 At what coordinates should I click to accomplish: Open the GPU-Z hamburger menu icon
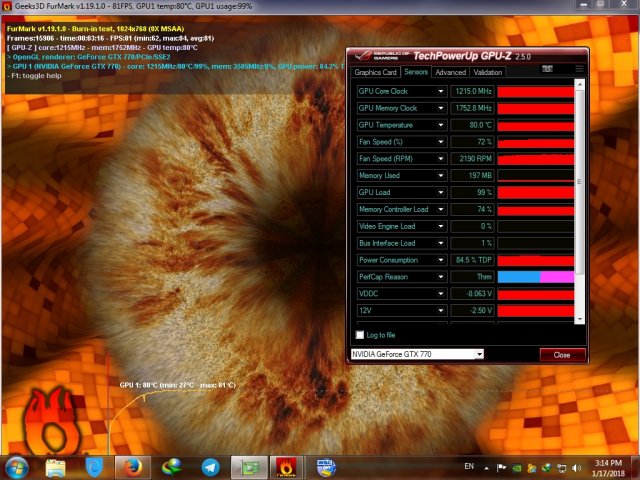[x=578, y=70]
